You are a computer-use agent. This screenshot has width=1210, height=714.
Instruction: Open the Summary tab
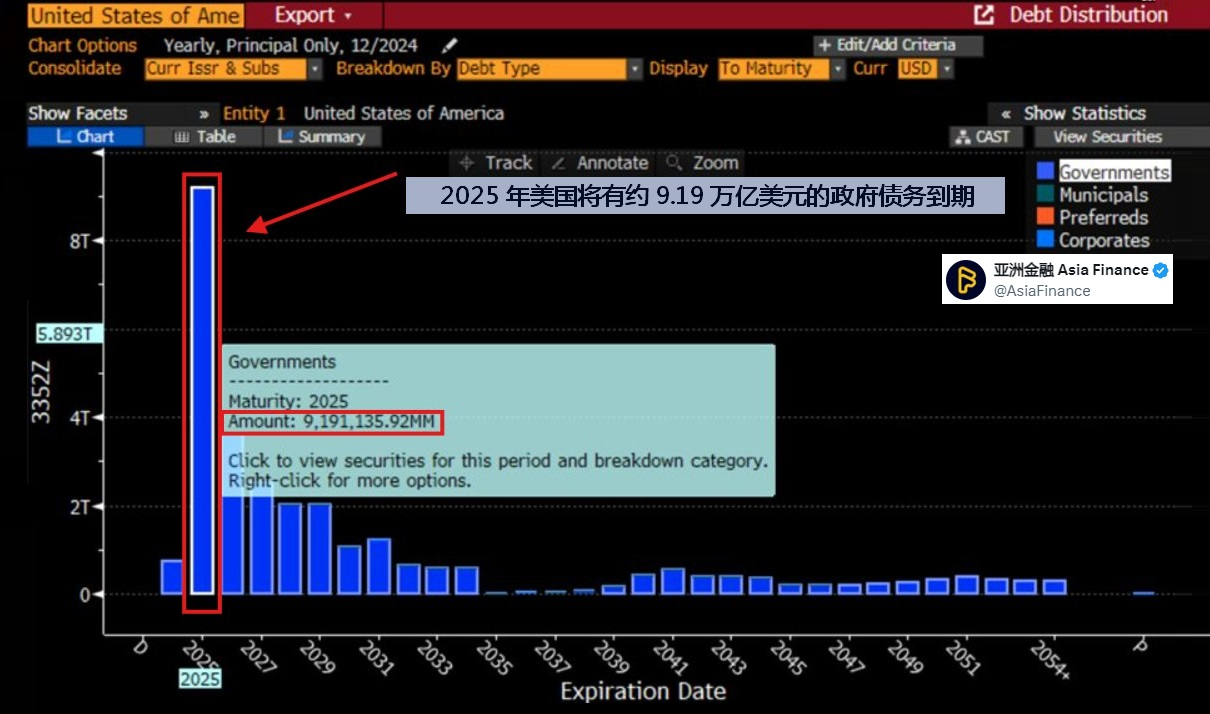(322, 137)
